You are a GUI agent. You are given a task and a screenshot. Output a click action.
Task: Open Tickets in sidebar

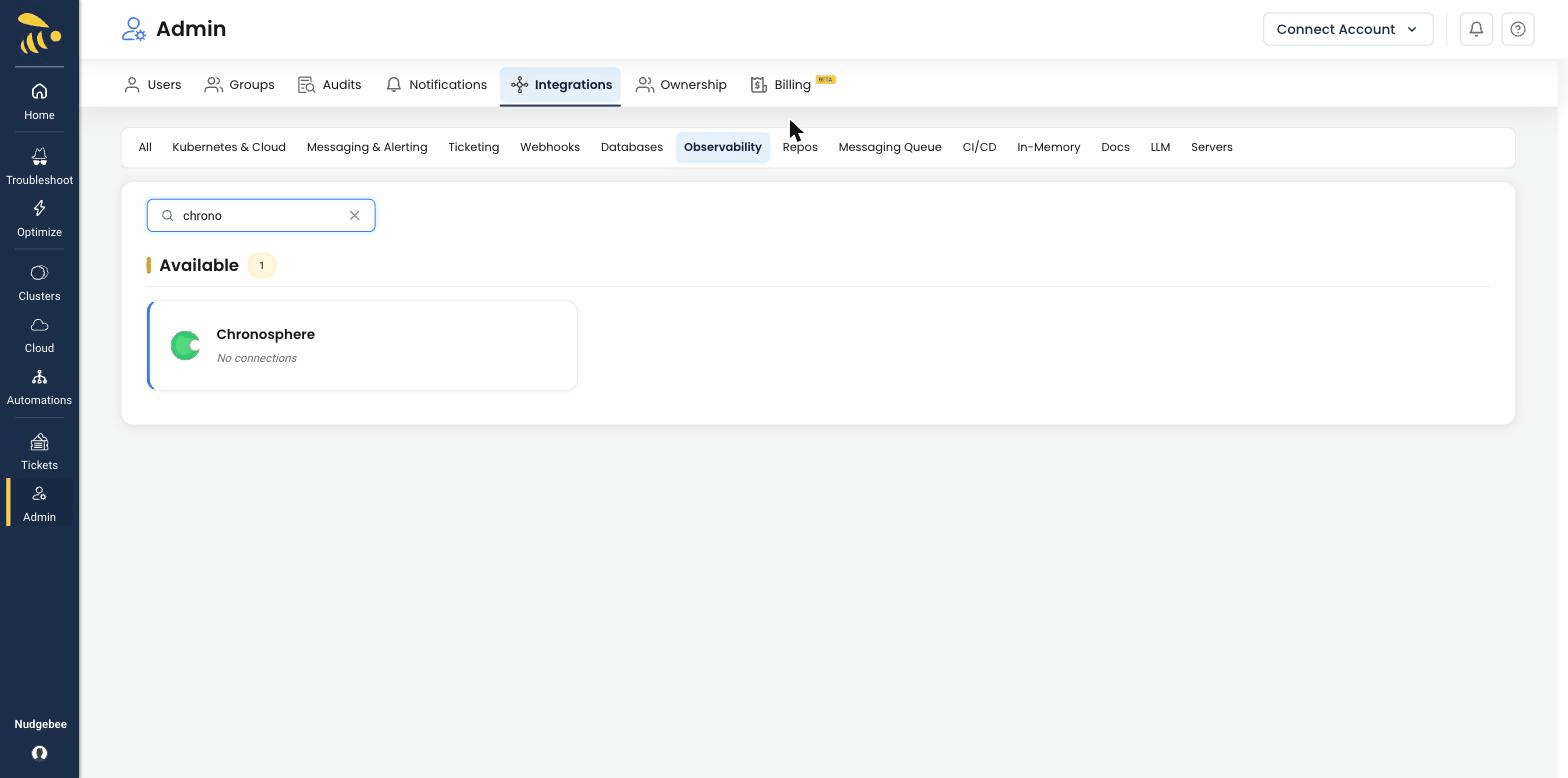[39, 452]
